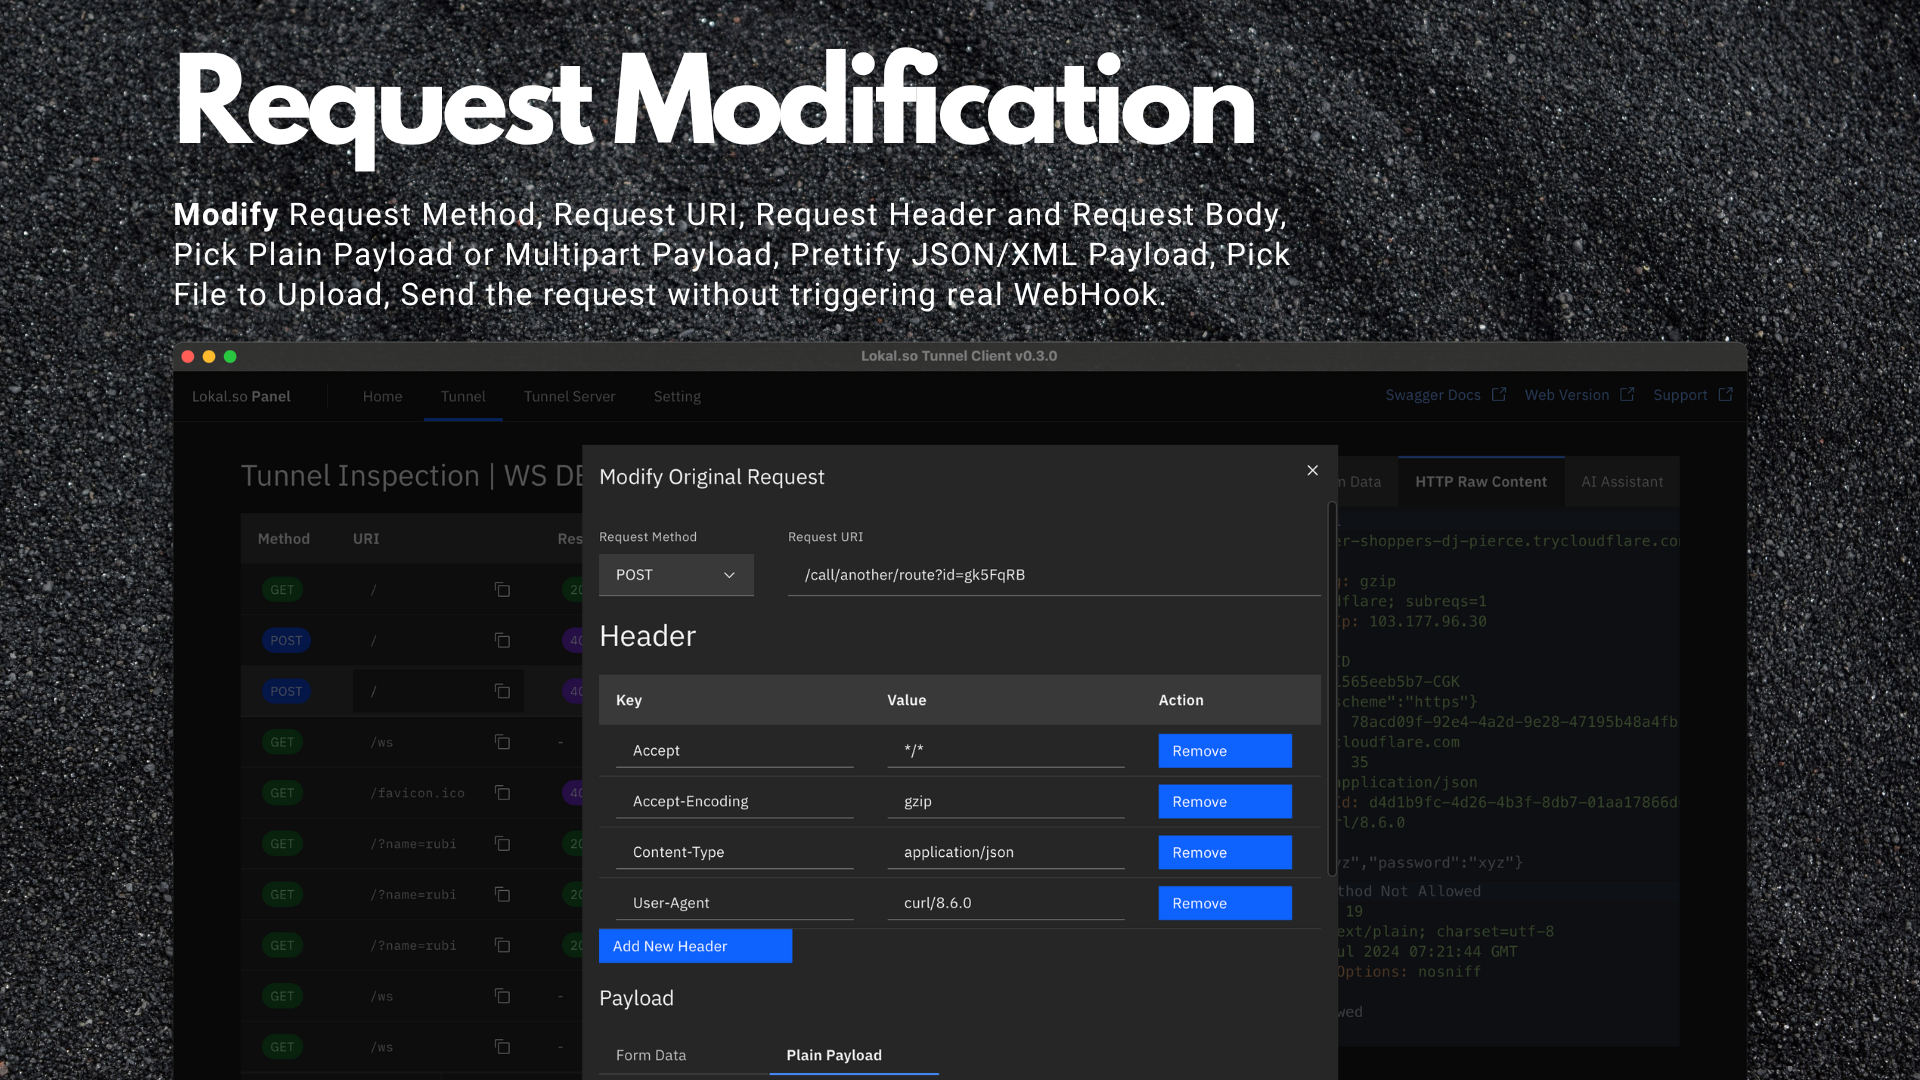Click external link icon beside Web Version
This screenshot has height=1080, width=1920.
click(x=1627, y=395)
